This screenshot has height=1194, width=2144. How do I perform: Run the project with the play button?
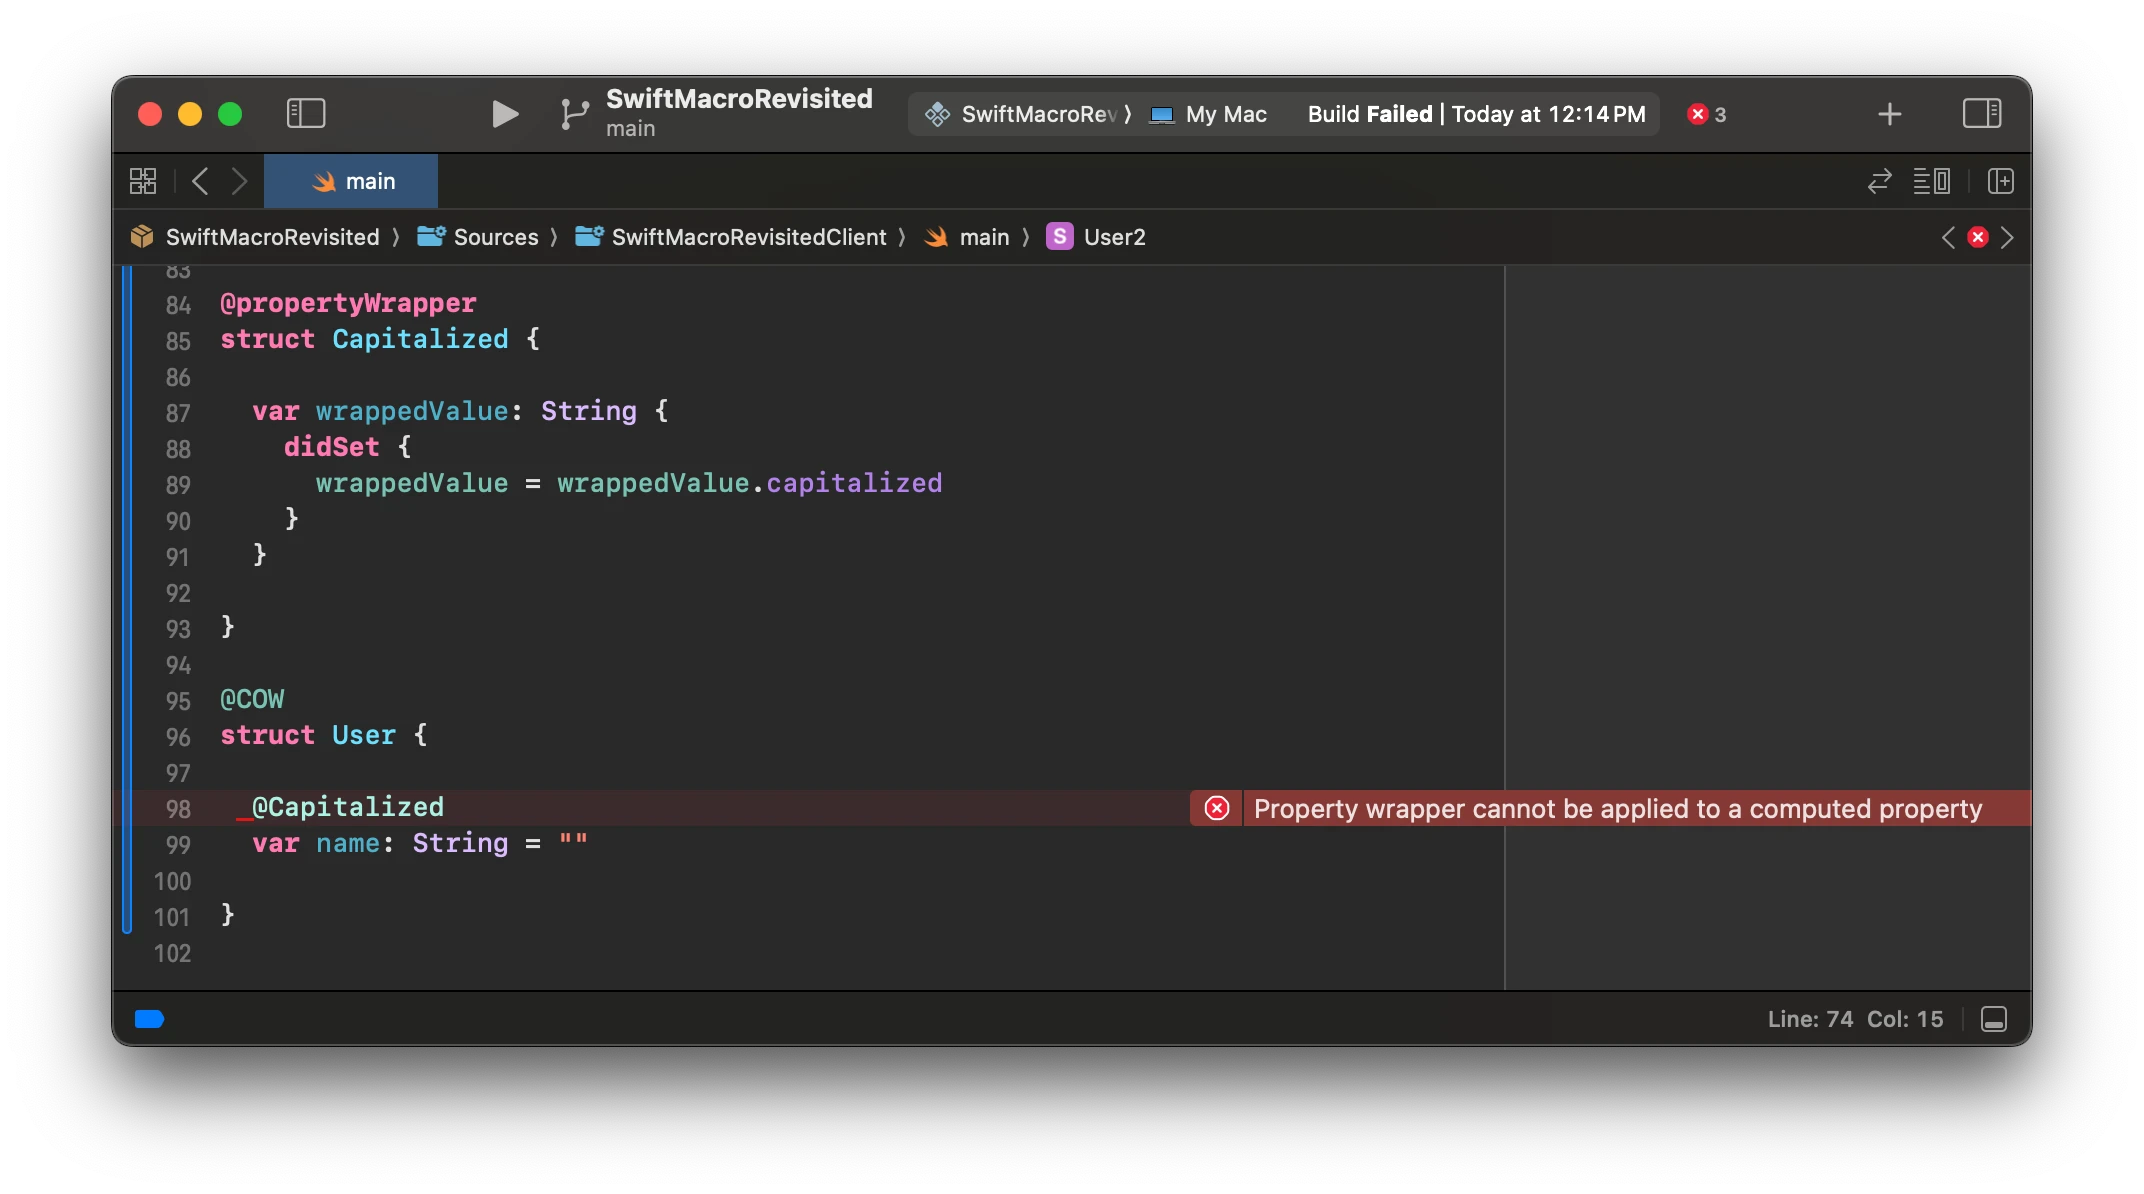pyautogui.click(x=505, y=114)
